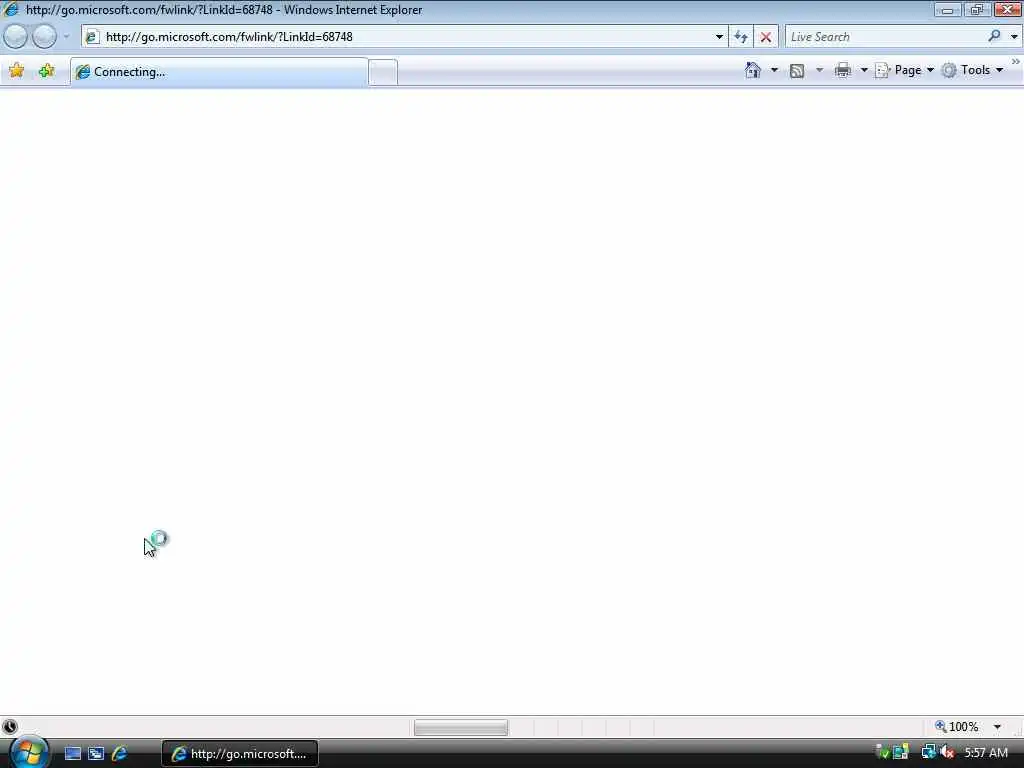Click the Refresh page icon
This screenshot has height=768, width=1024.
pos(741,37)
